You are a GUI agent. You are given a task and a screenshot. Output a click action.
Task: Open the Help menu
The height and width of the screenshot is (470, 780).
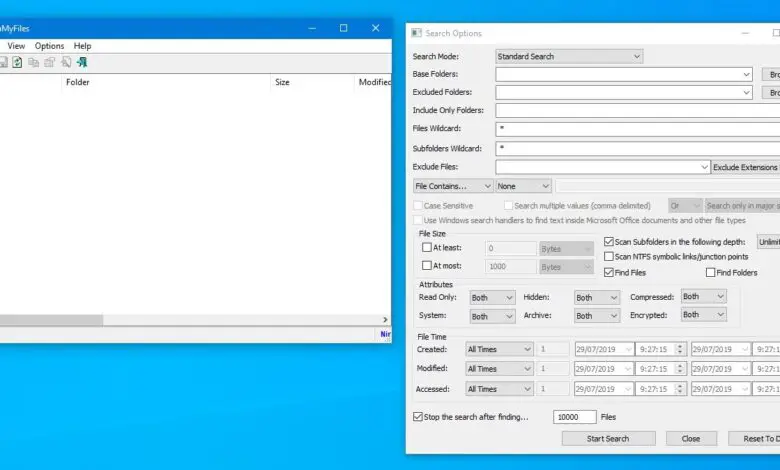coord(83,46)
